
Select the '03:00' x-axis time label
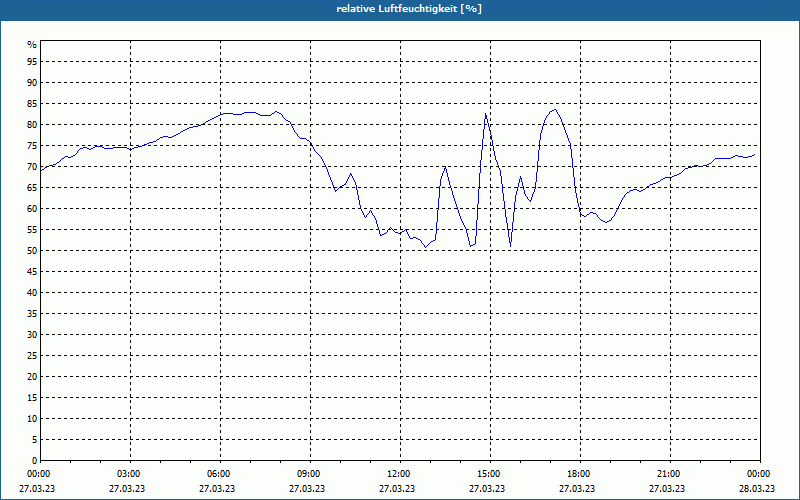pos(131,474)
